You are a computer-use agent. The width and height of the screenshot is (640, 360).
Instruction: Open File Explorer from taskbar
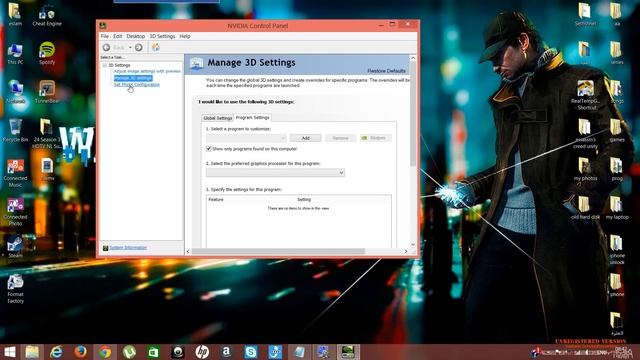32,352
